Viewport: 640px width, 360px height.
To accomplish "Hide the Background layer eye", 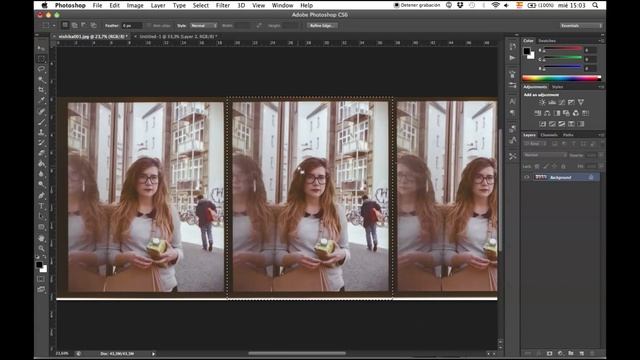I will [527, 177].
